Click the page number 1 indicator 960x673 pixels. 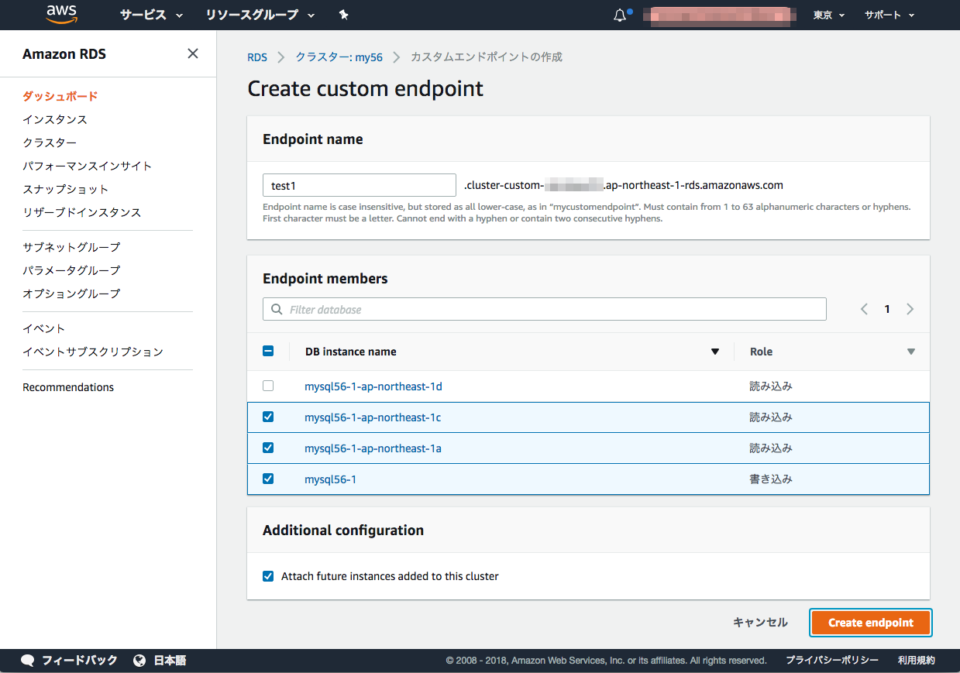(x=887, y=309)
